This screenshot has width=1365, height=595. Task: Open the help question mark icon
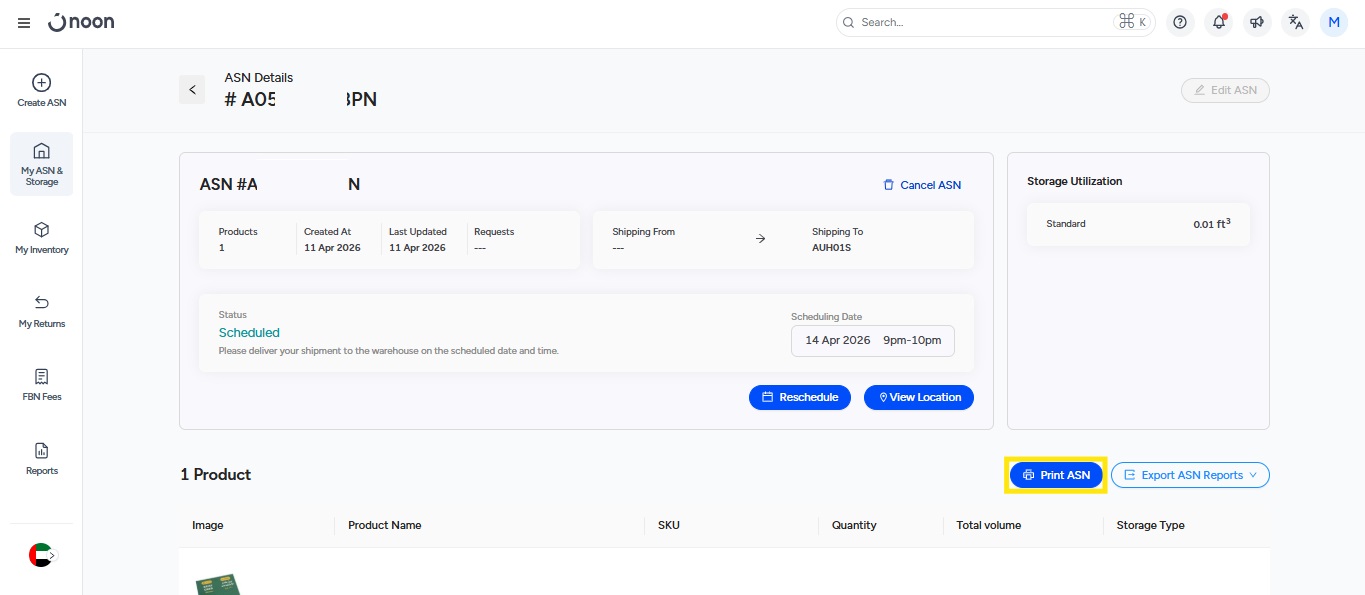click(1180, 22)
